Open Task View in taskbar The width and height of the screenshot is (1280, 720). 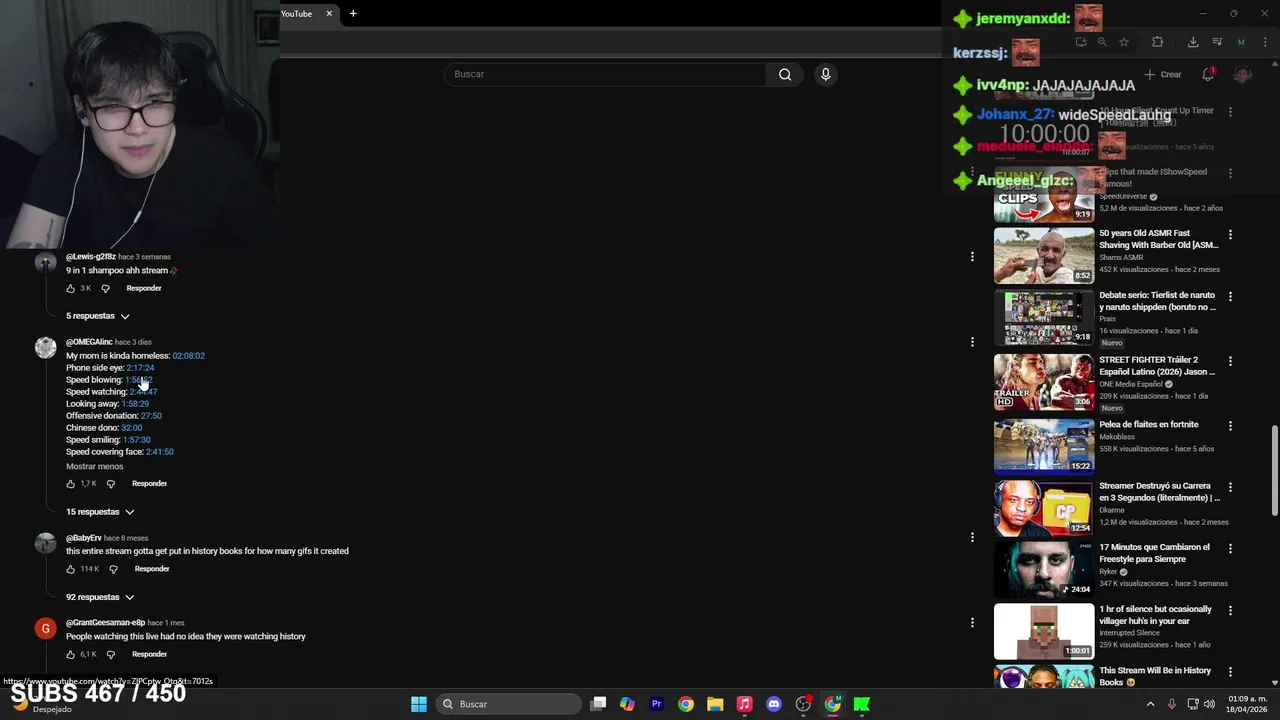(598, 704)
